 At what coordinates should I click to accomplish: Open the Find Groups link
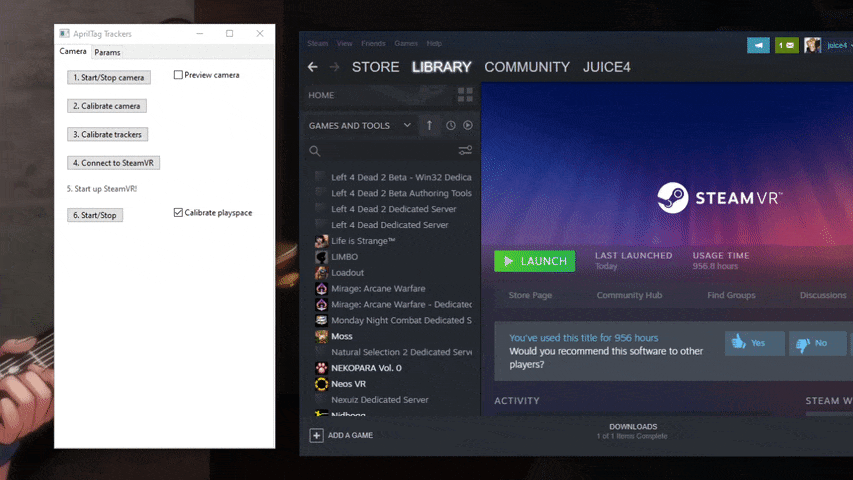pos(731,295)
